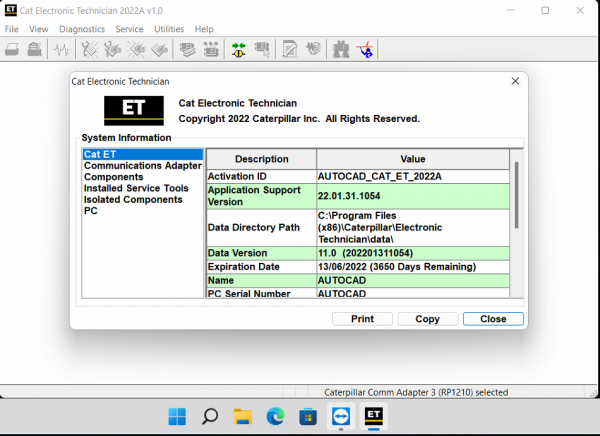Click the Data Directory Path cell
Viewport: 600px width, 436px height.
(262, 227)
